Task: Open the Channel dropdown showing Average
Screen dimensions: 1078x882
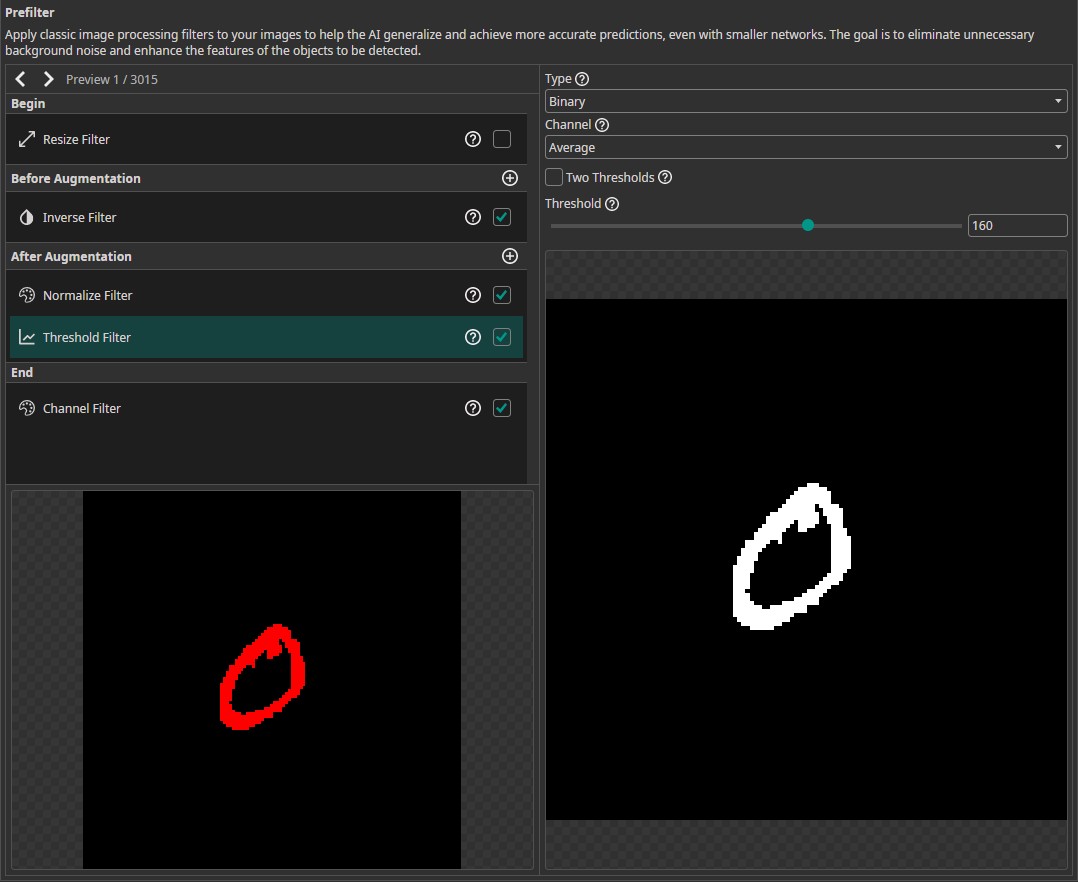Action: (806, 147)
